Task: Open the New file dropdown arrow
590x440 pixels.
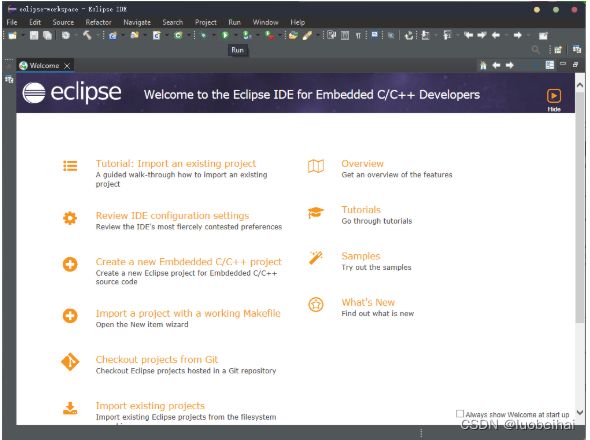Action: (22, 36)
